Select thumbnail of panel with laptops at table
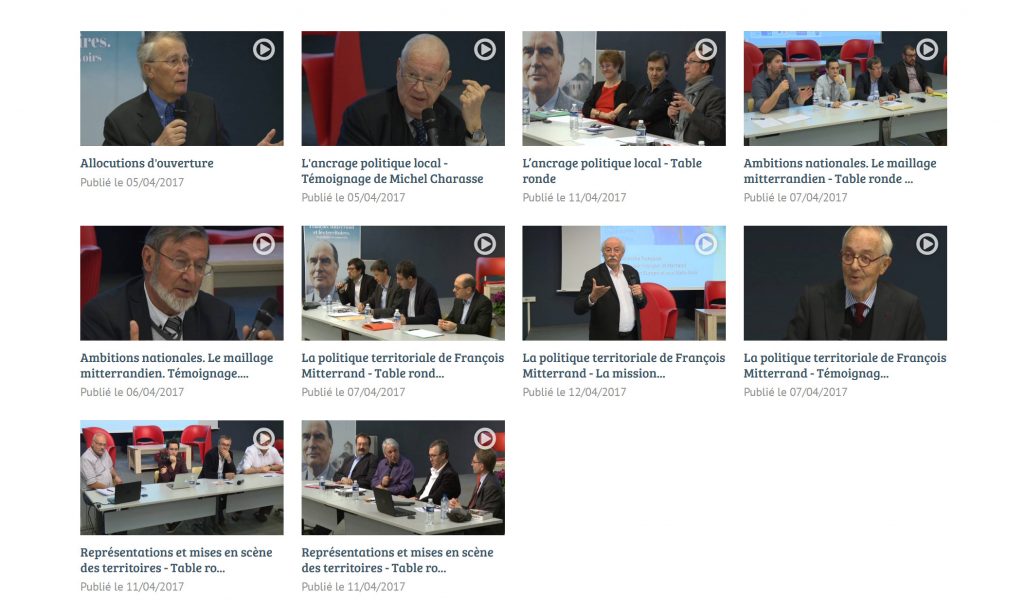Viewport: 1024px width, 614px height. pyautogui.click(x=182, y=477)
